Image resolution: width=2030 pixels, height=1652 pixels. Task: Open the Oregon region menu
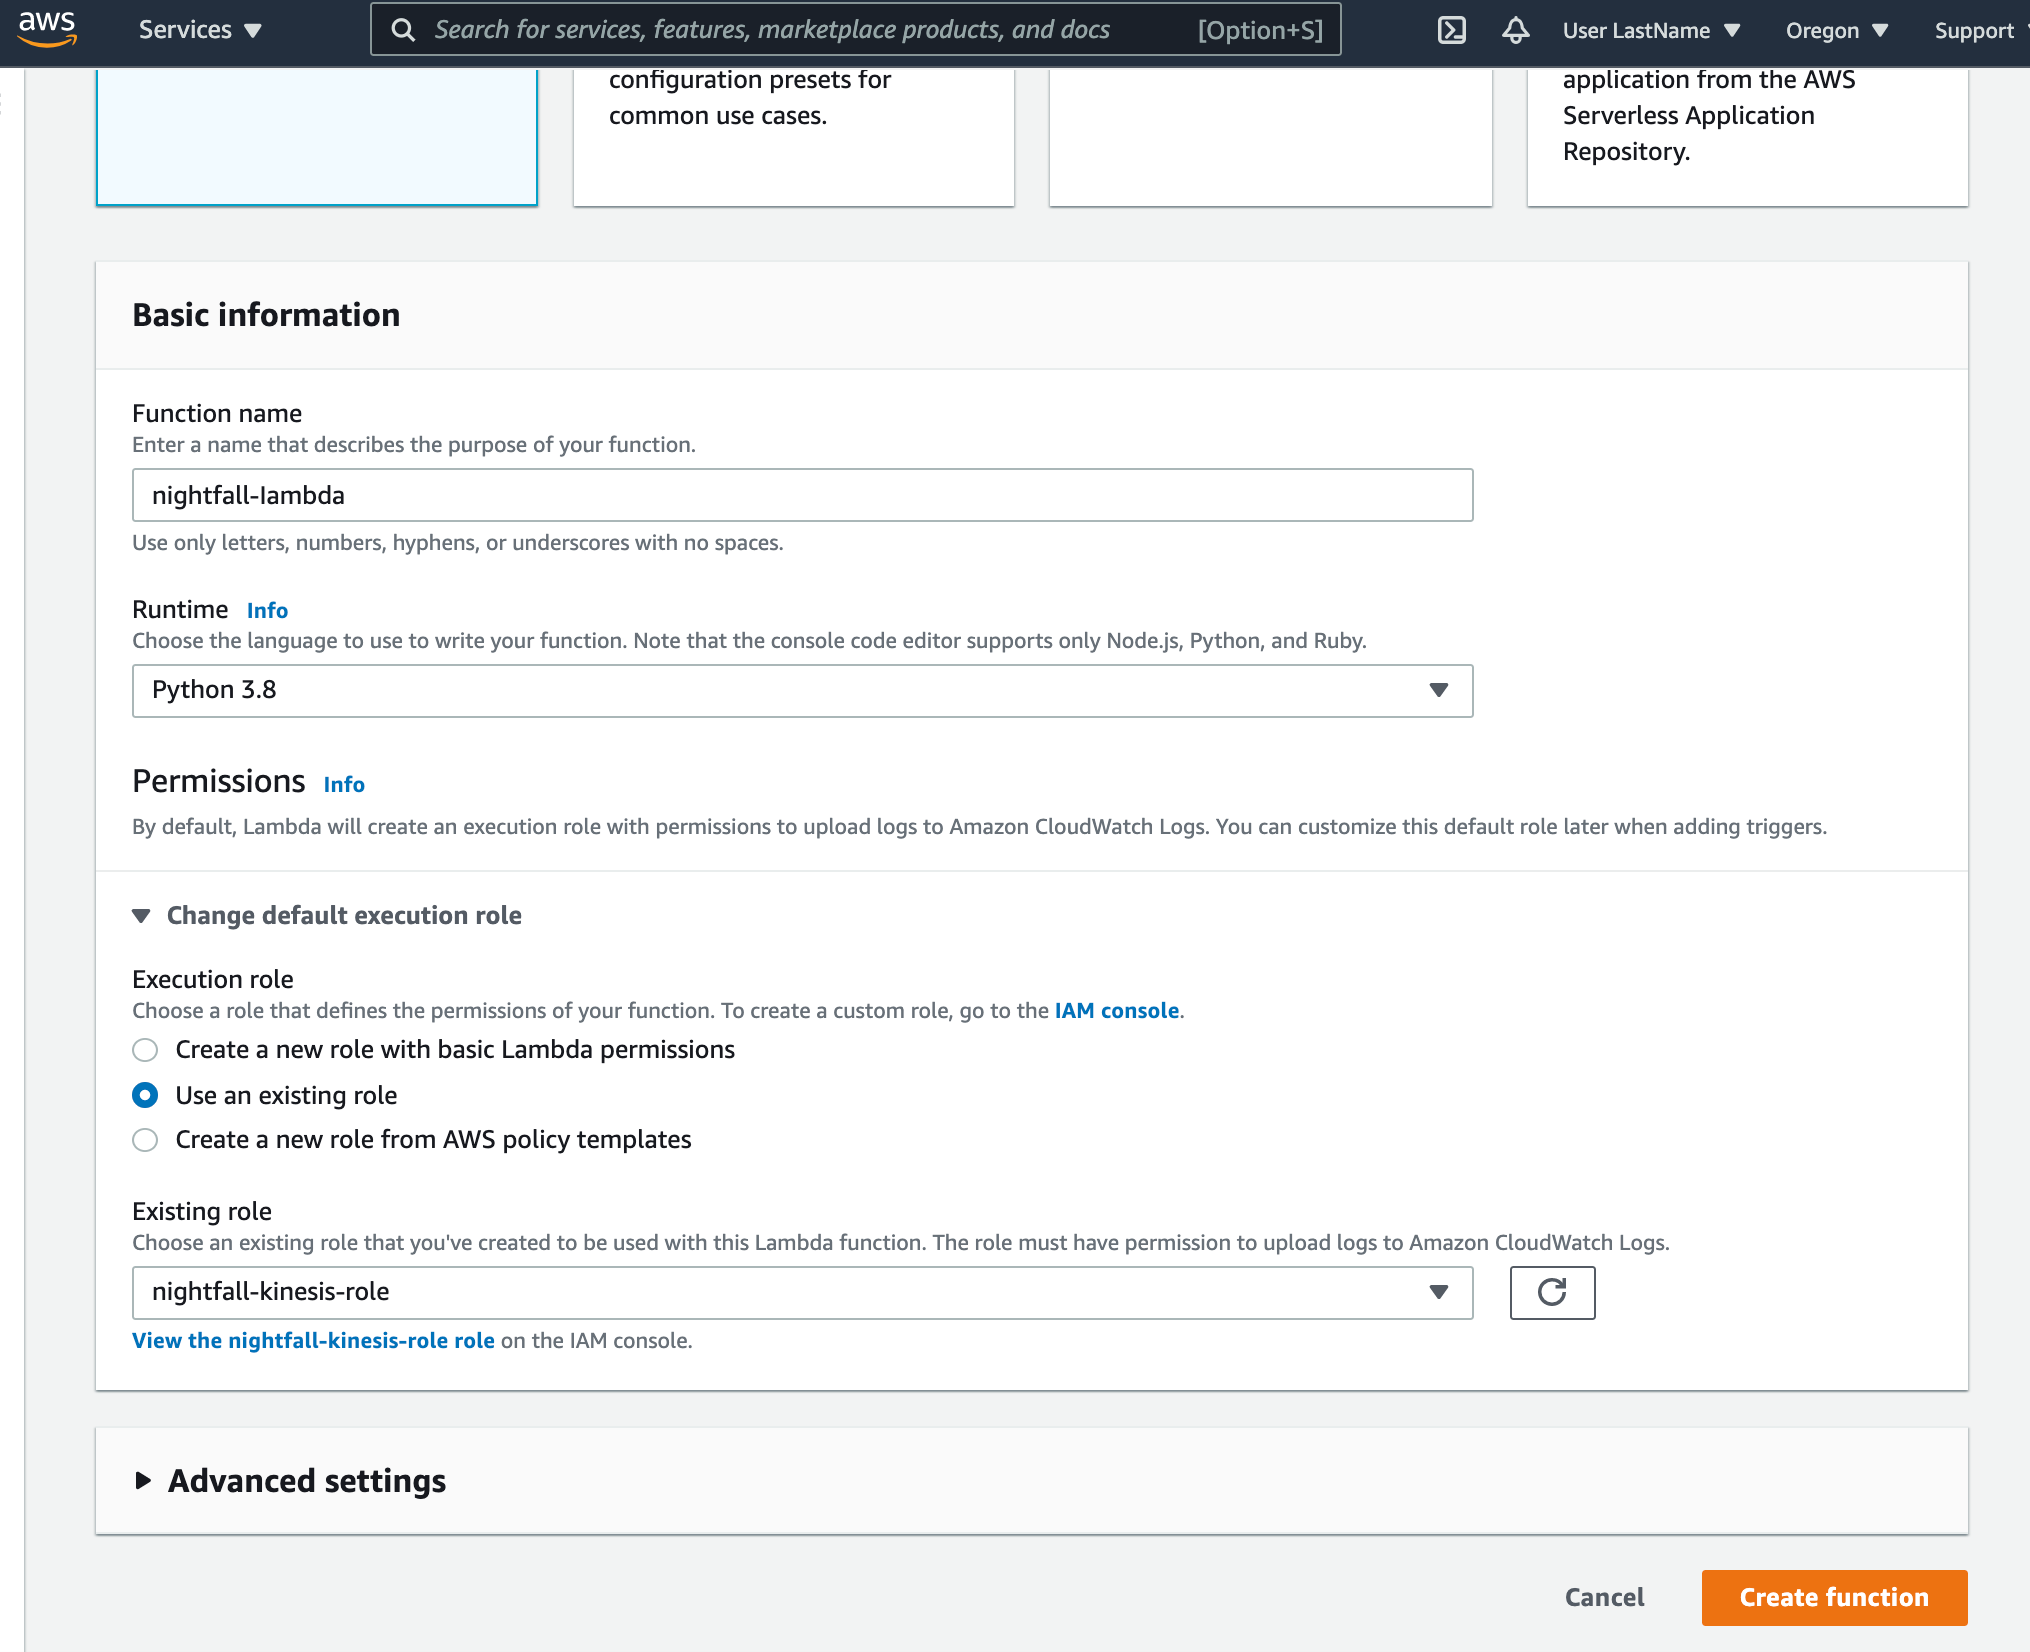(1836, 30)
